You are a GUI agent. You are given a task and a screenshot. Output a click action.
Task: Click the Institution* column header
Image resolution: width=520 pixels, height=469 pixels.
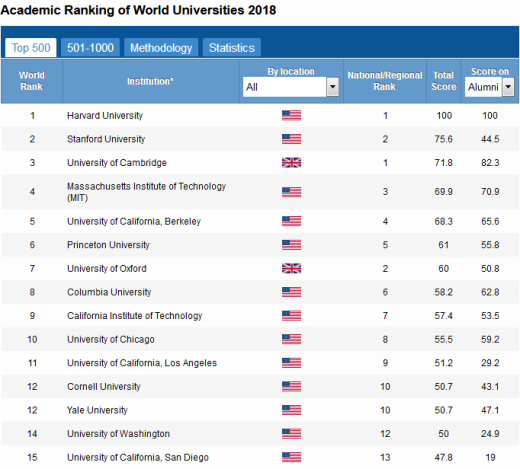150,81
